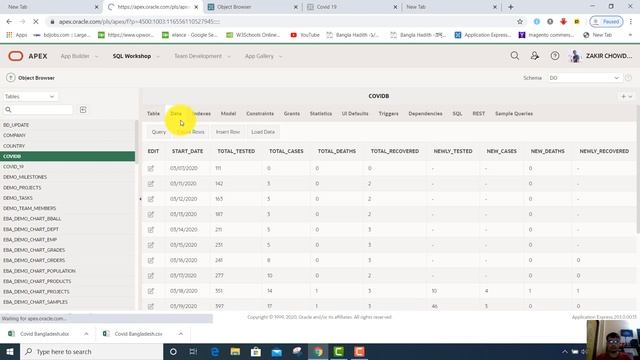Open the YouTube bookmark
This screenshot has width=640, height=360.
coord(305,35)
